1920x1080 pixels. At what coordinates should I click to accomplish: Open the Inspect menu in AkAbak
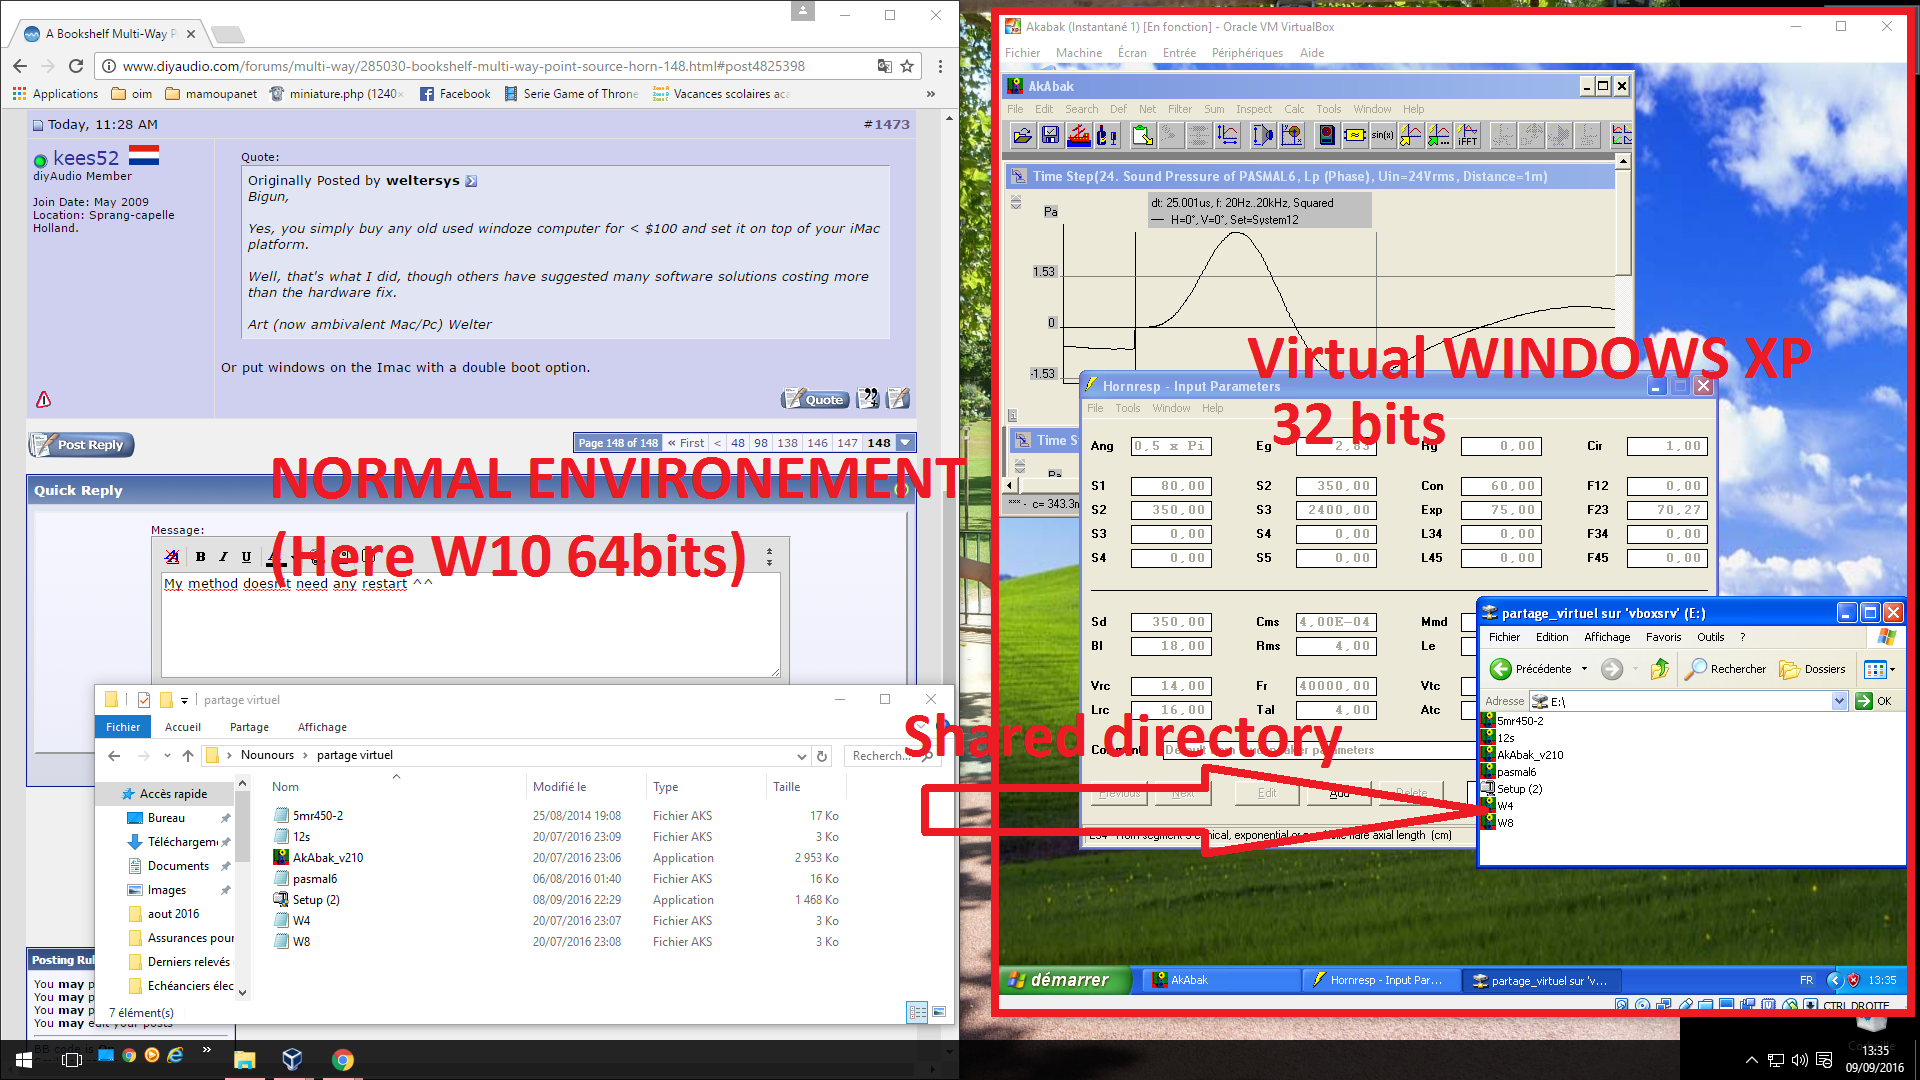click(1253, 109)
